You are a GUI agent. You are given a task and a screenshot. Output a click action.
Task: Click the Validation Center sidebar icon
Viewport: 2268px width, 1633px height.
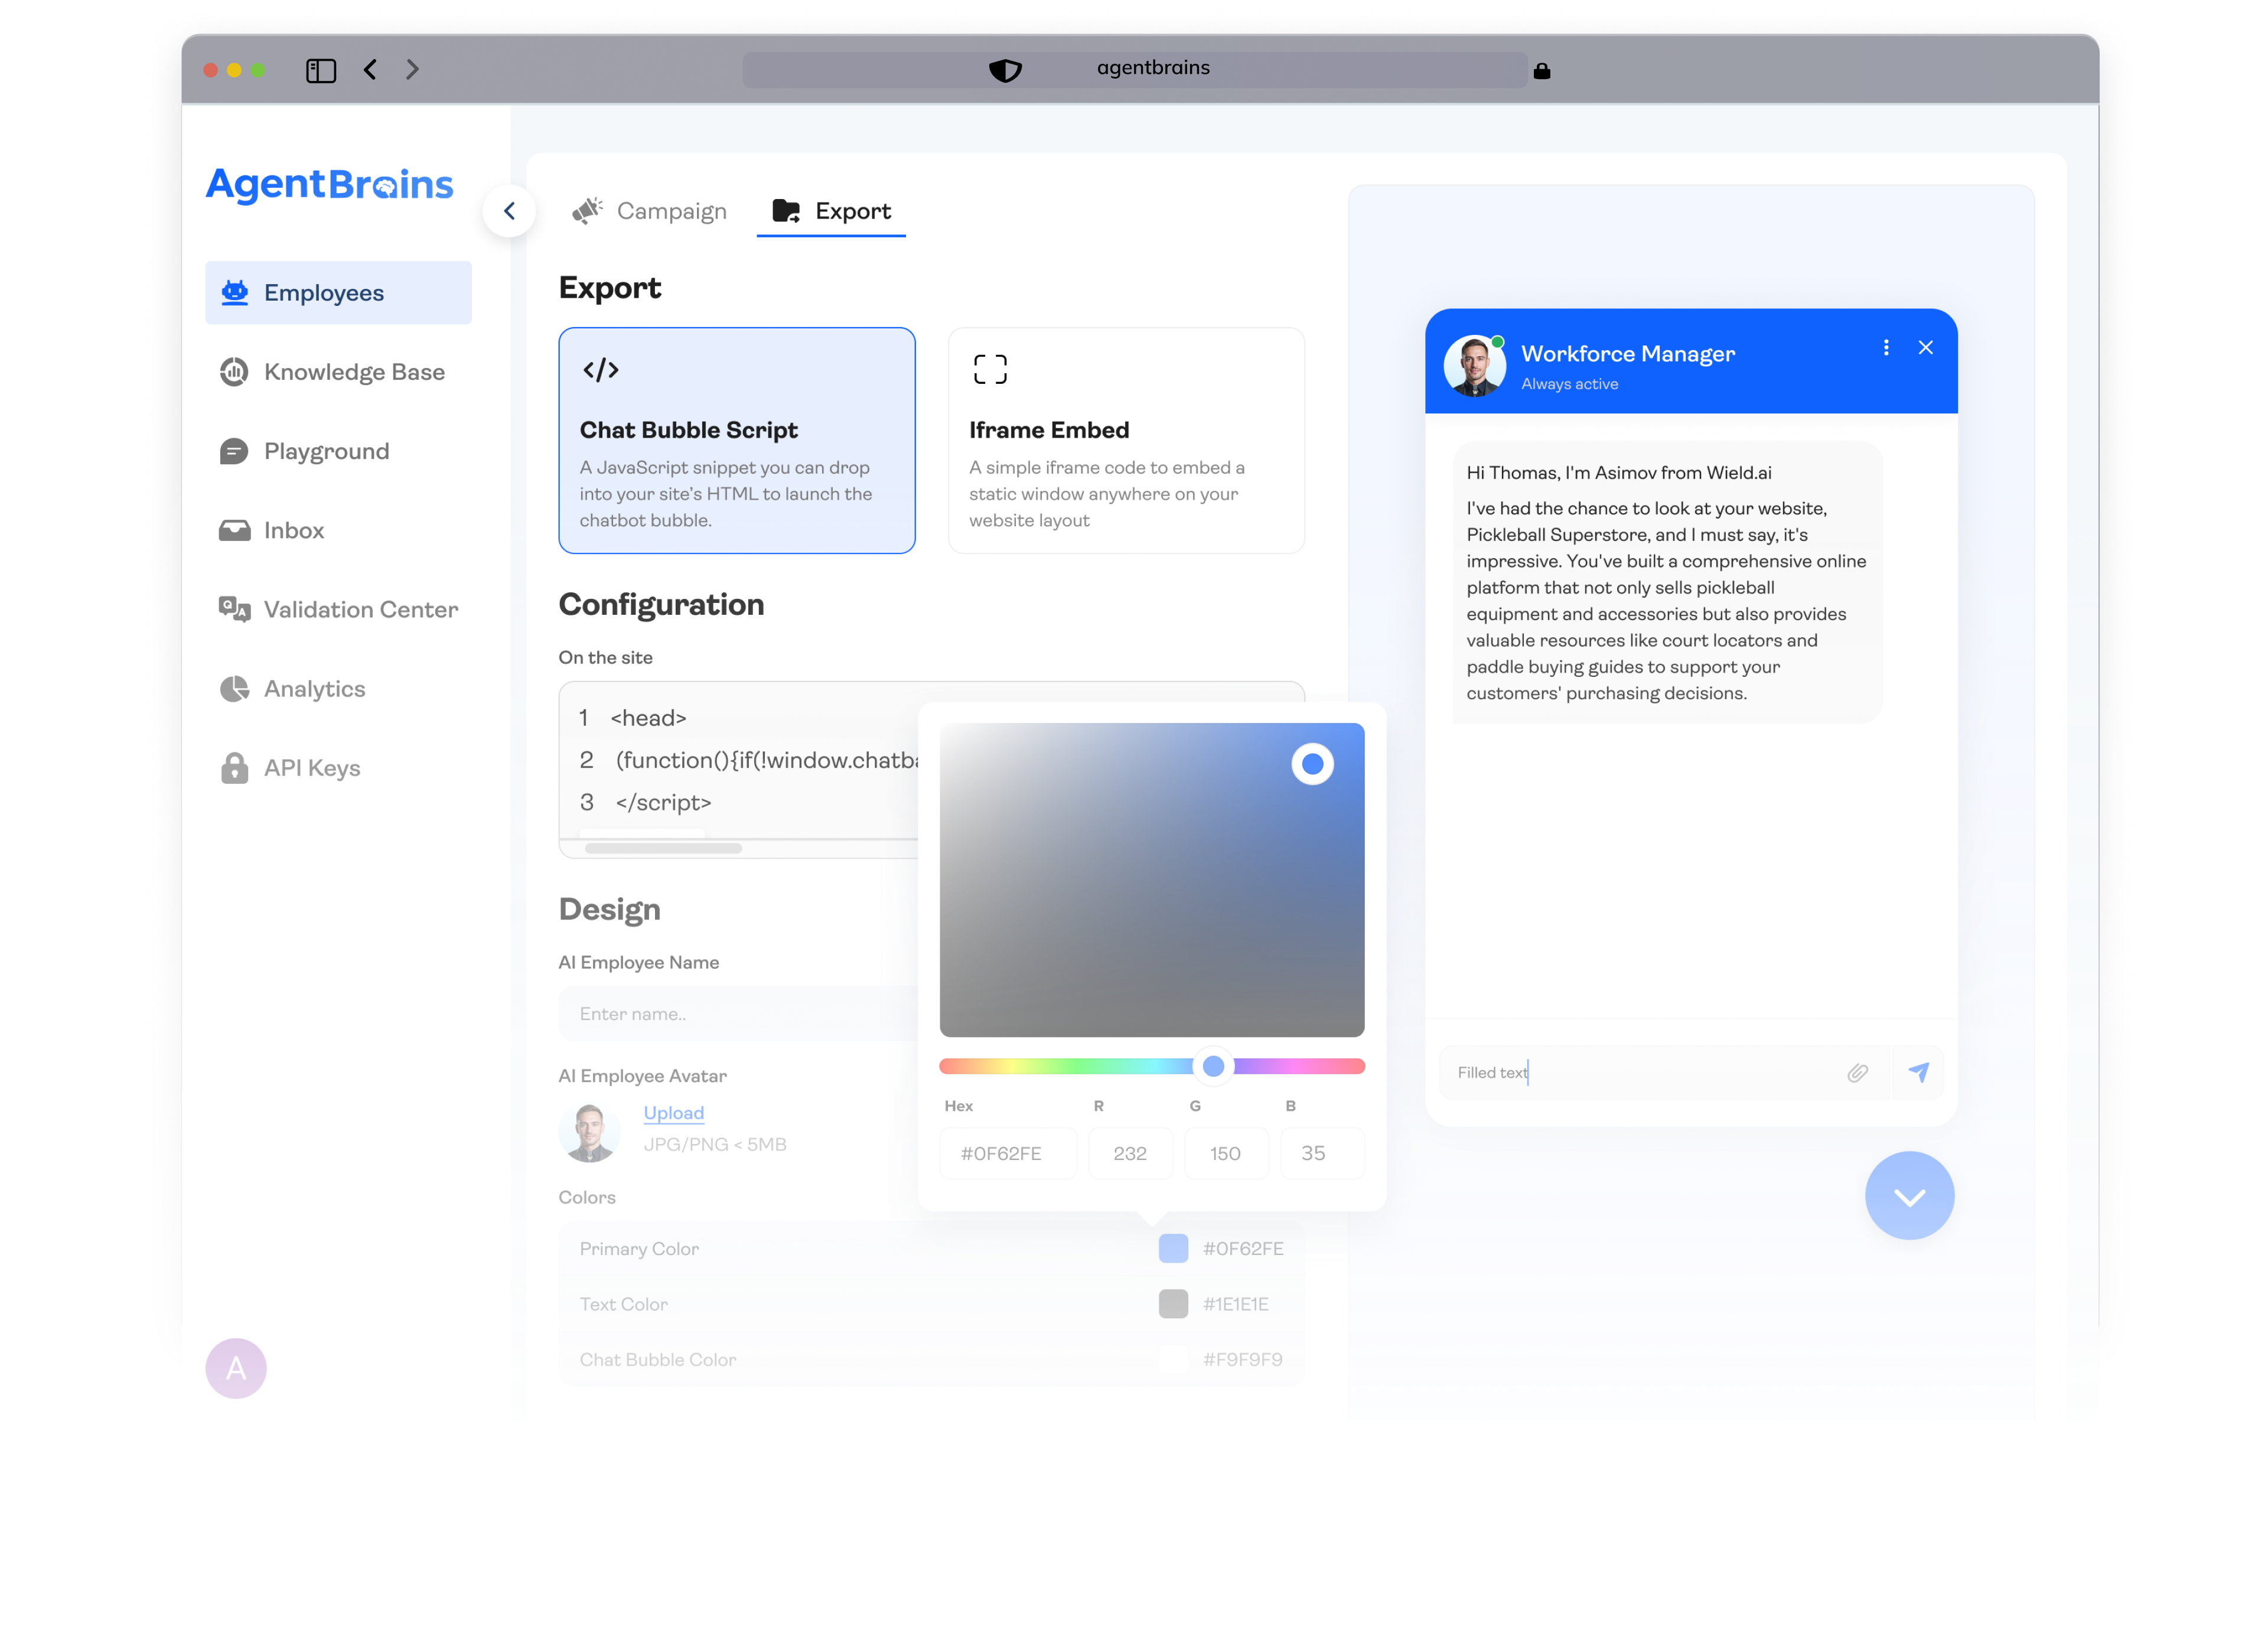tap(235, 609)
